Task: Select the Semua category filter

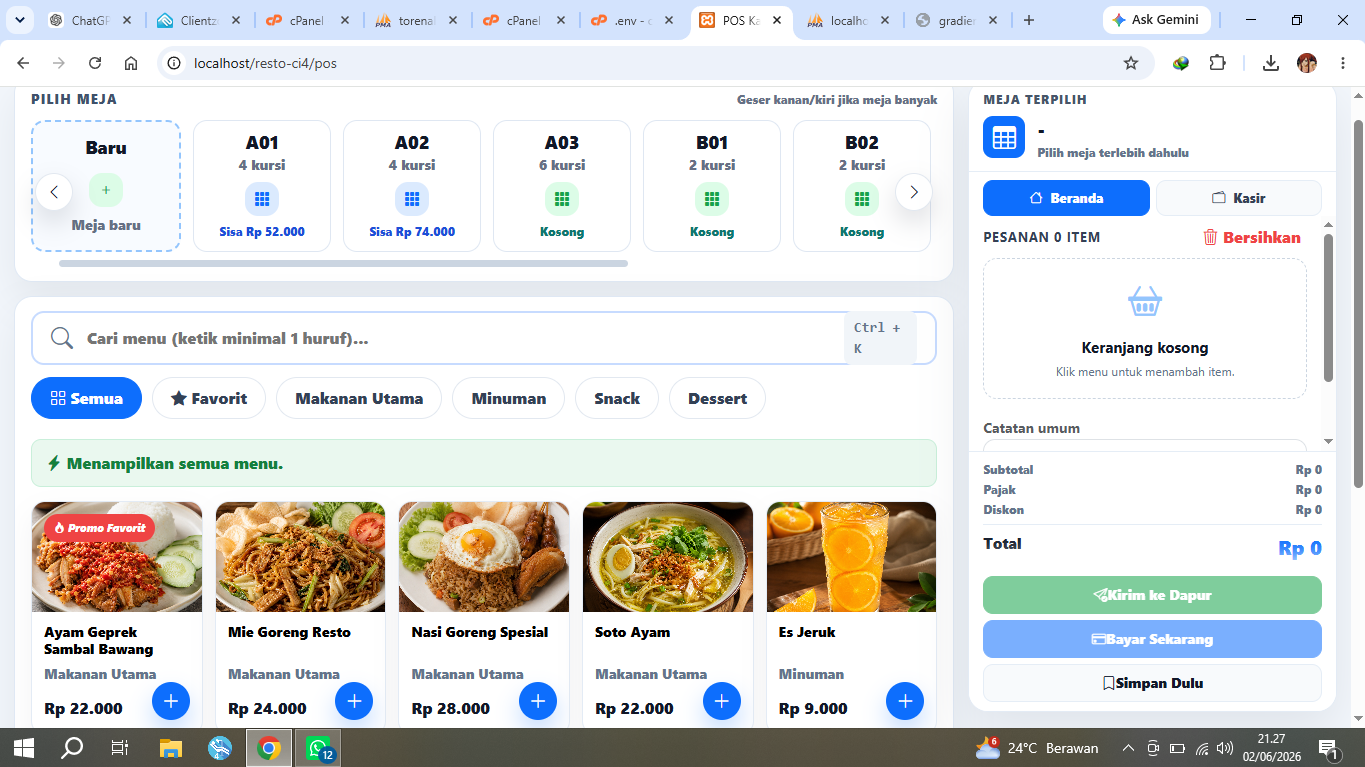Action: click(x=87, y=398)
